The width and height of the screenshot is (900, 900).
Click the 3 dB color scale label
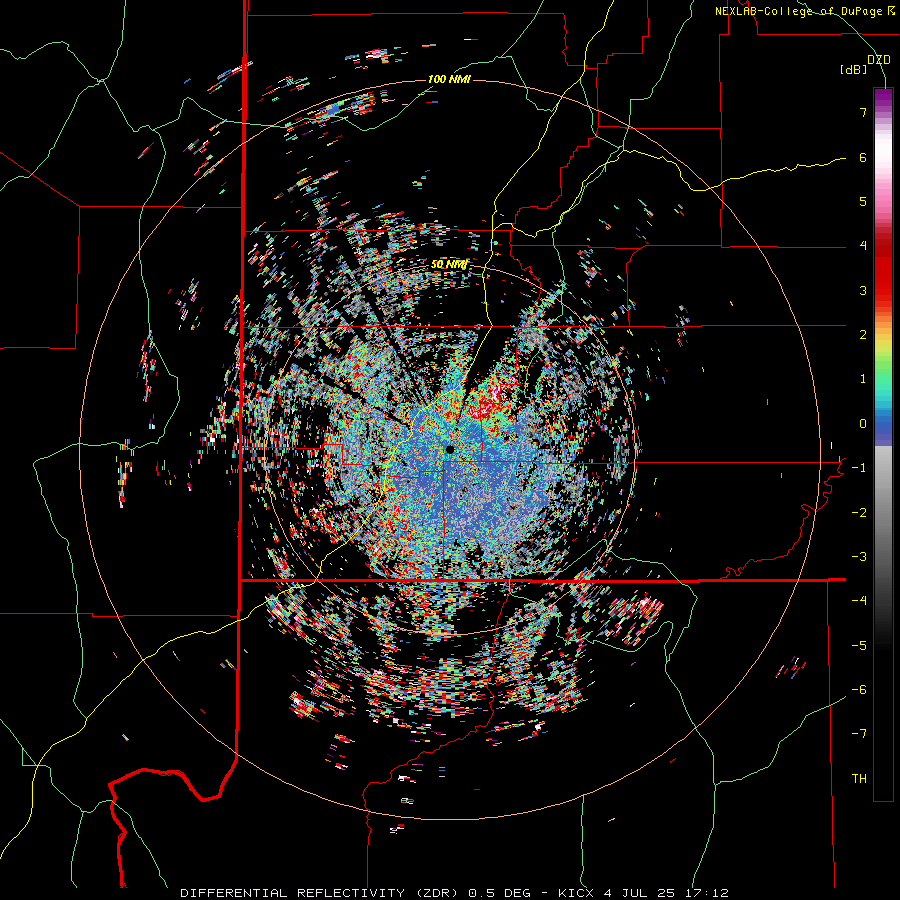(863, 290)
